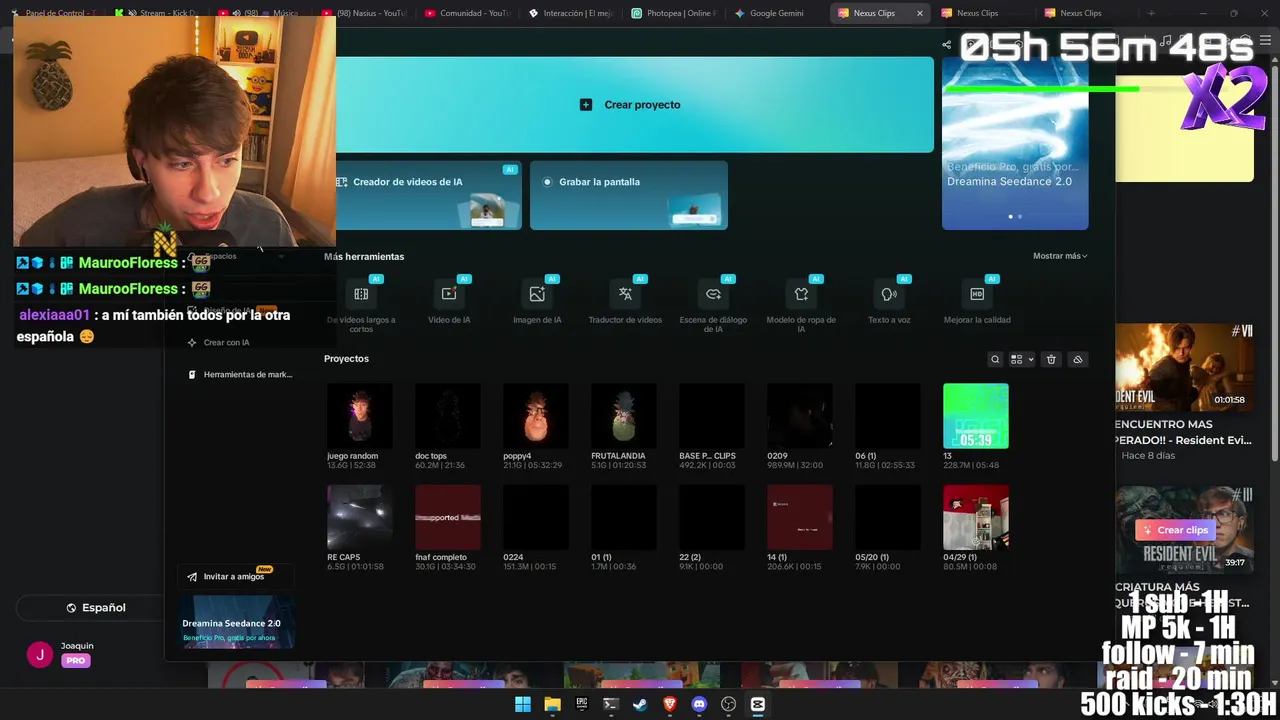Open the FRUTALANDIA project
The height and width of the screenshot is (720, 1280).
tap(624, 416)
